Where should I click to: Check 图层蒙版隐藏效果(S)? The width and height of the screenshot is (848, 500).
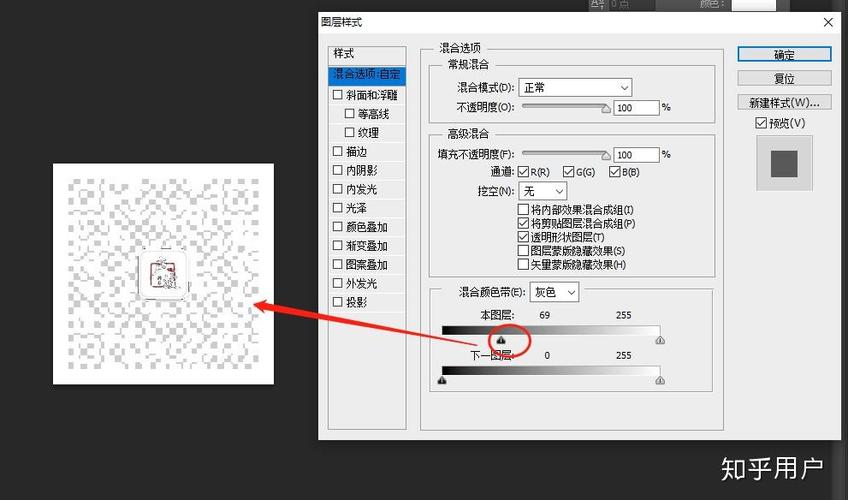coord(523,251)
